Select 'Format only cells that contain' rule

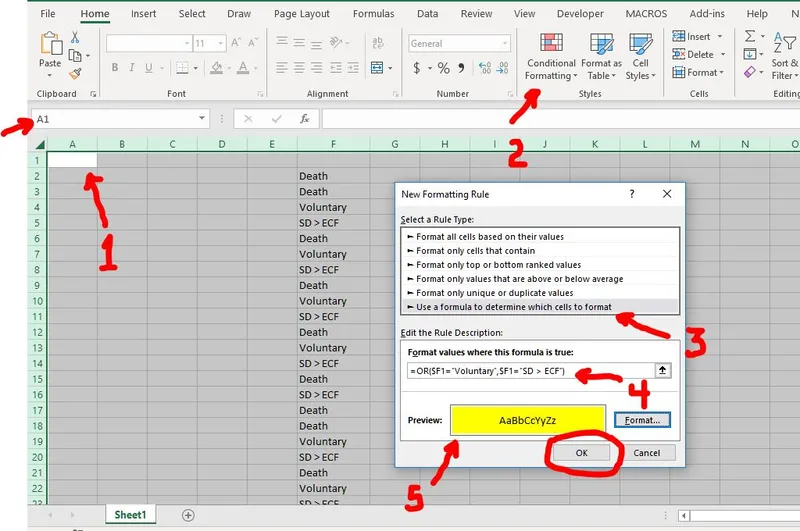point(540,250)
